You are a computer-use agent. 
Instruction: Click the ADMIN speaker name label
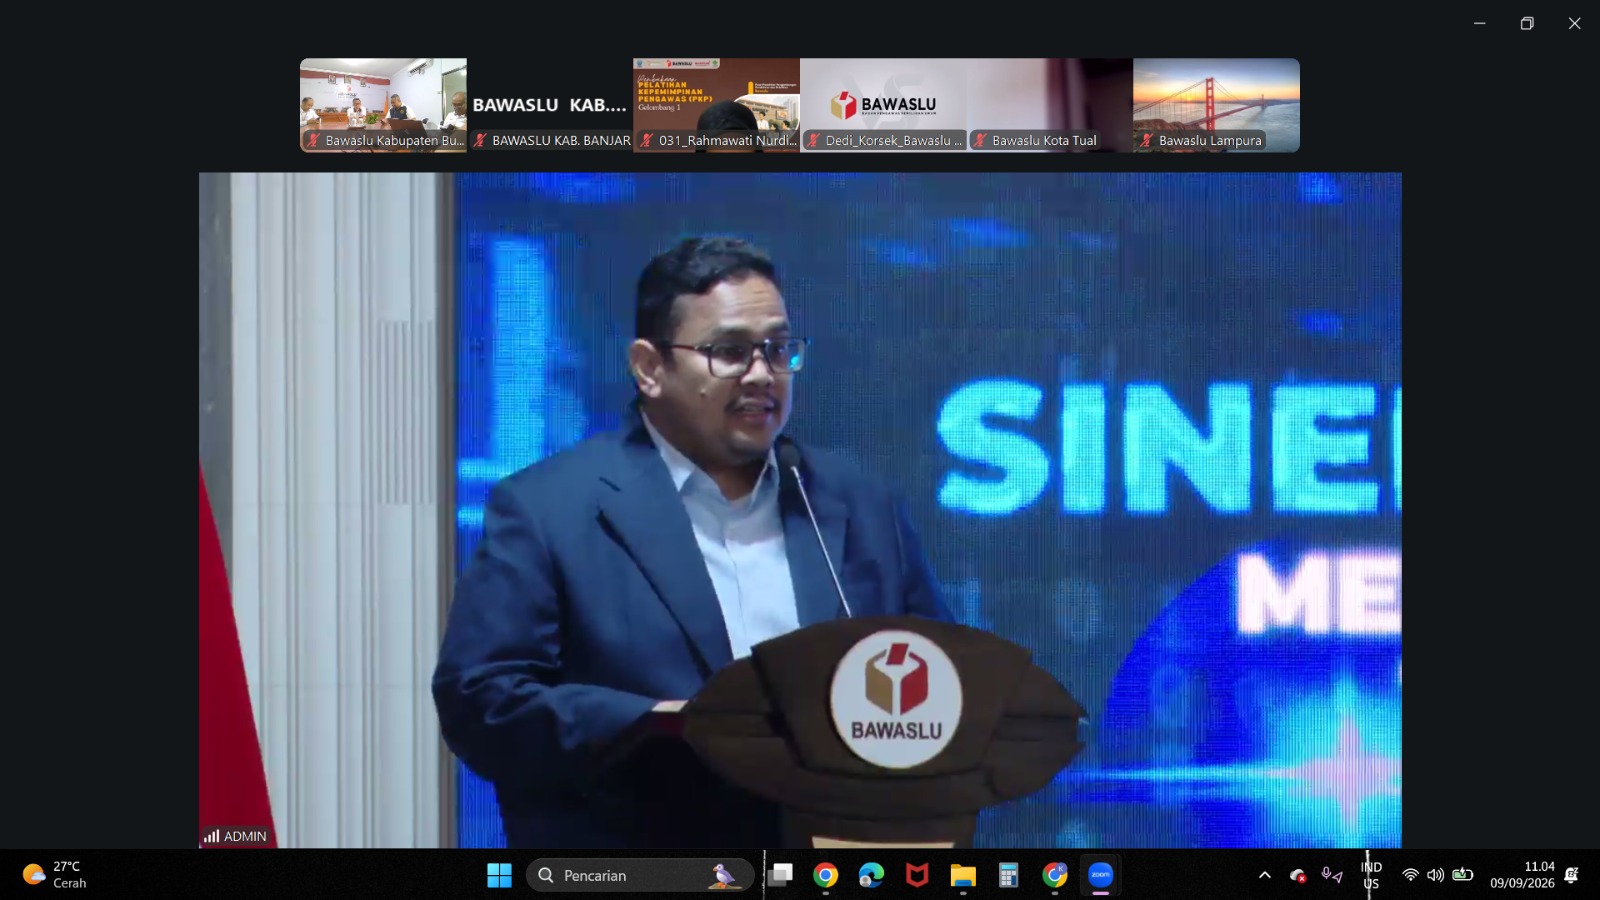click(245, 836)
